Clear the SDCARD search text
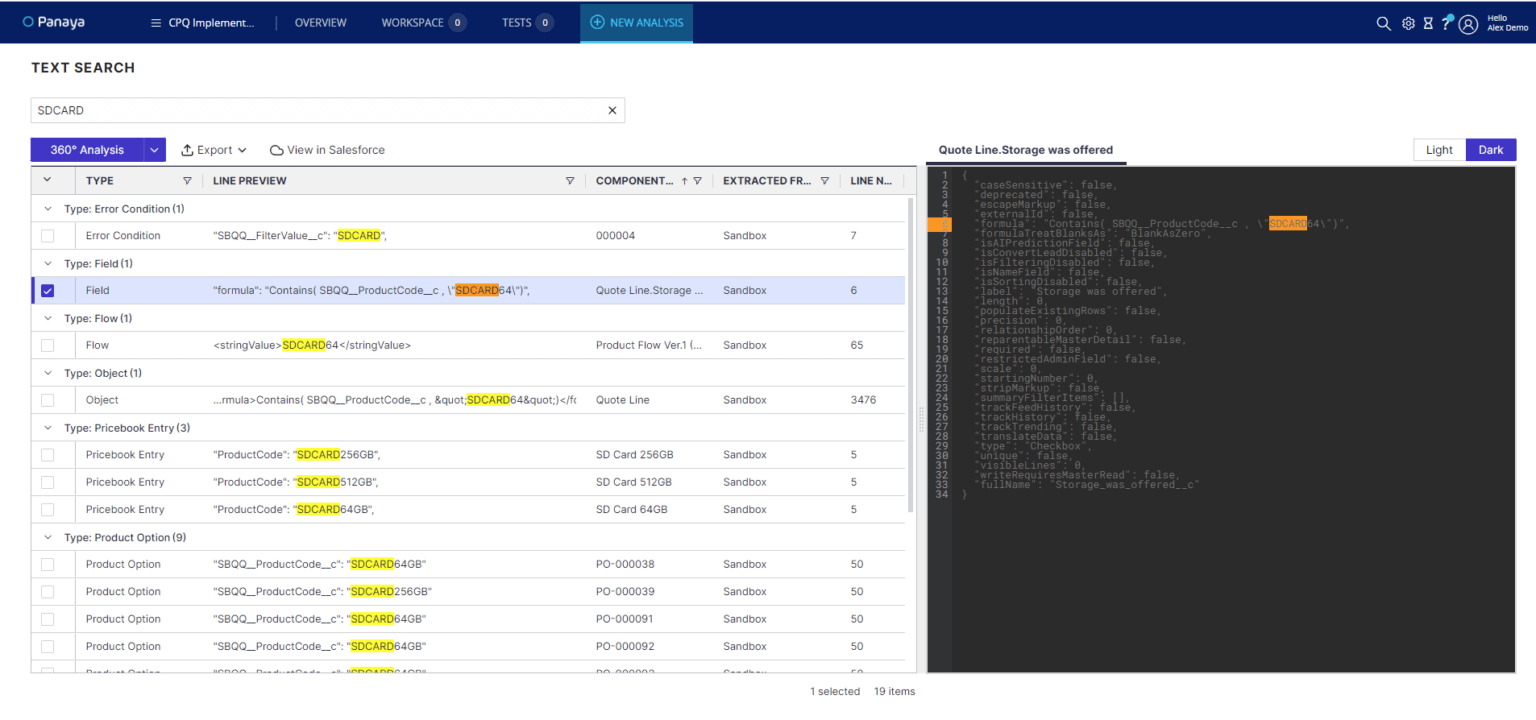This screenshot has width=1536, height=720. pos(612,110)
